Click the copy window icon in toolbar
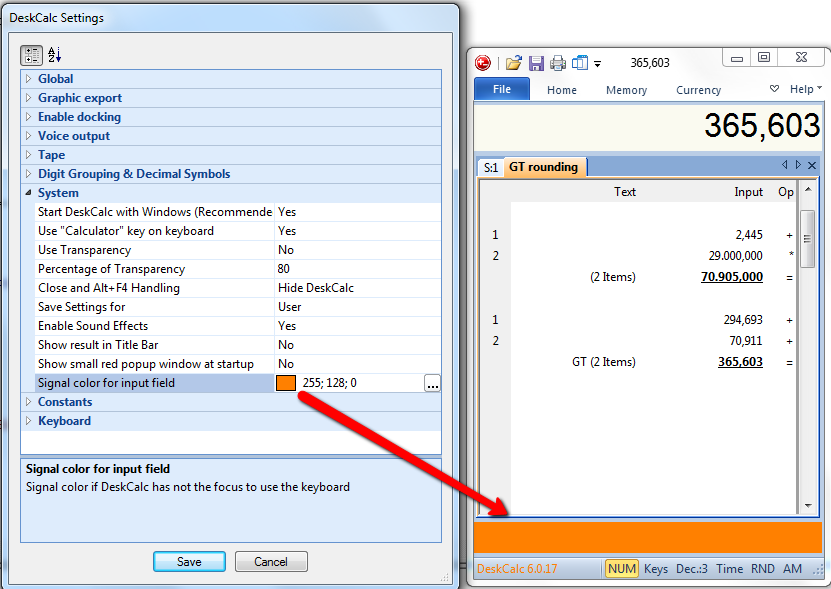The image size is (831, 589). (580, 63)
